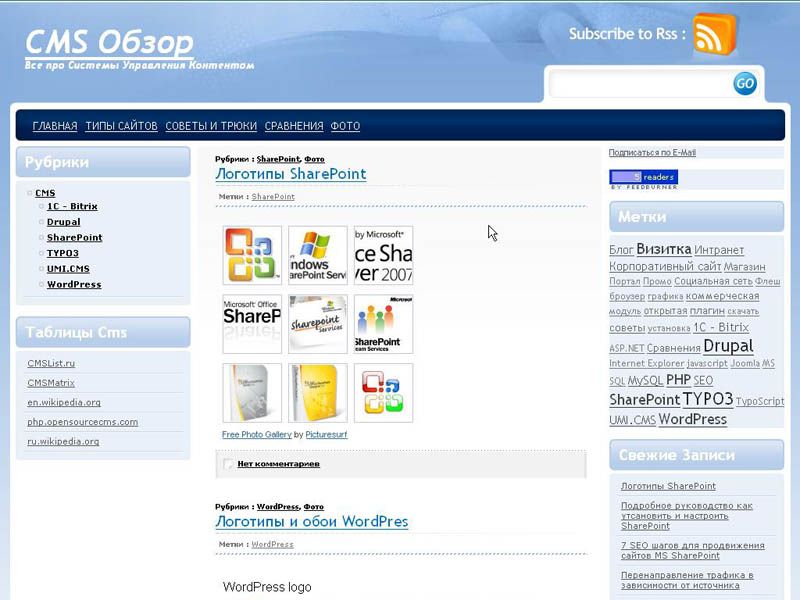This screenshot has width=800, height=600.
Task: Select the Интранет tag in cloud
Action: click(719, 250)
